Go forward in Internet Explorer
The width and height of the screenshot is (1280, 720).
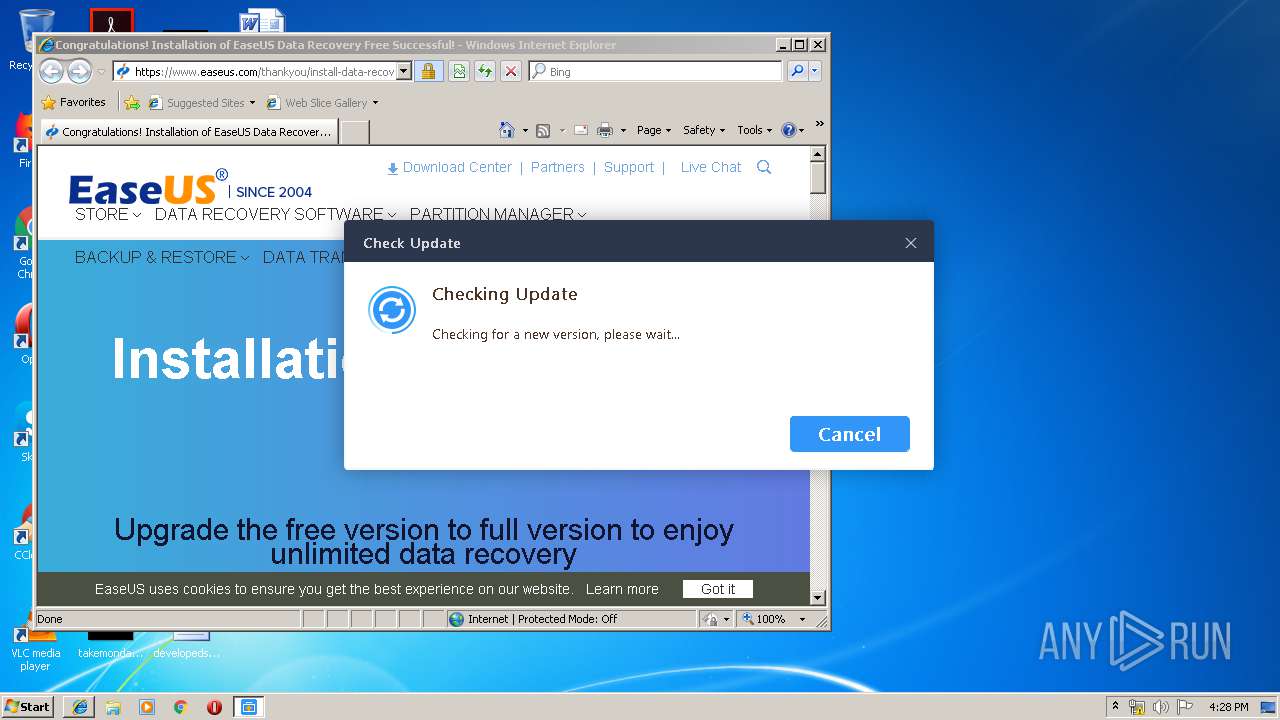point(79,71)
